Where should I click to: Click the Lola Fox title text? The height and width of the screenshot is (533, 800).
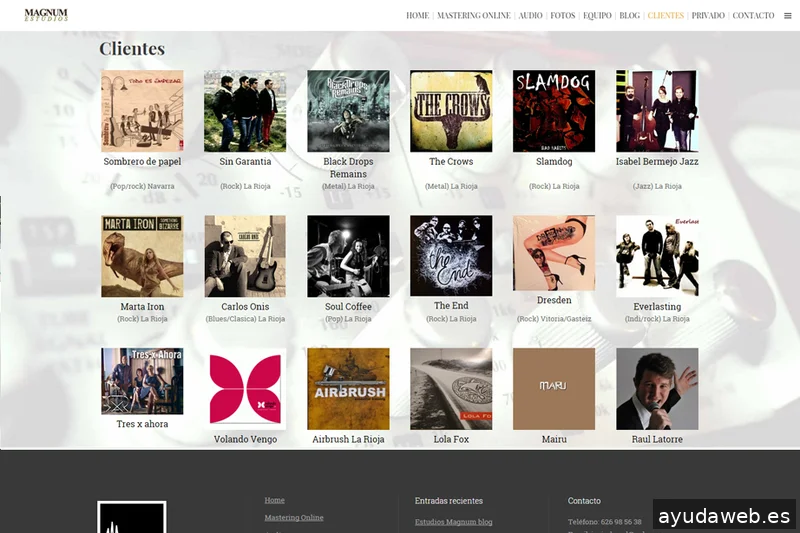[451, 439]
